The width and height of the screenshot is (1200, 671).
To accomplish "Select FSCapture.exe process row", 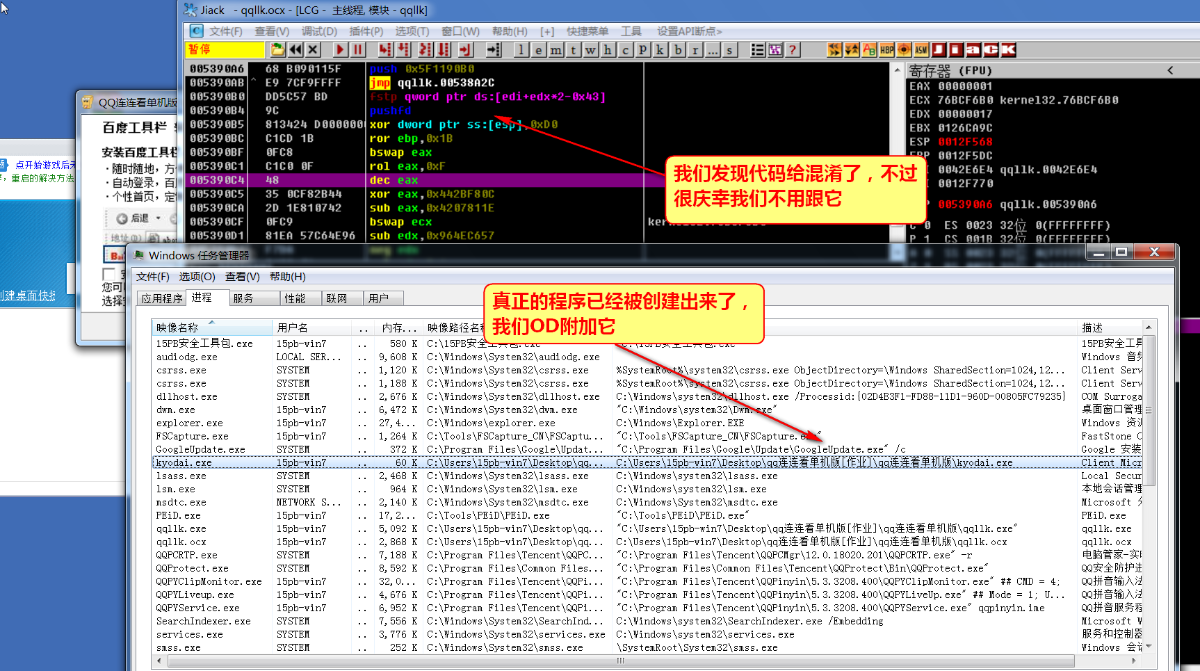I will pyautogui.click(x=647, y=436).
